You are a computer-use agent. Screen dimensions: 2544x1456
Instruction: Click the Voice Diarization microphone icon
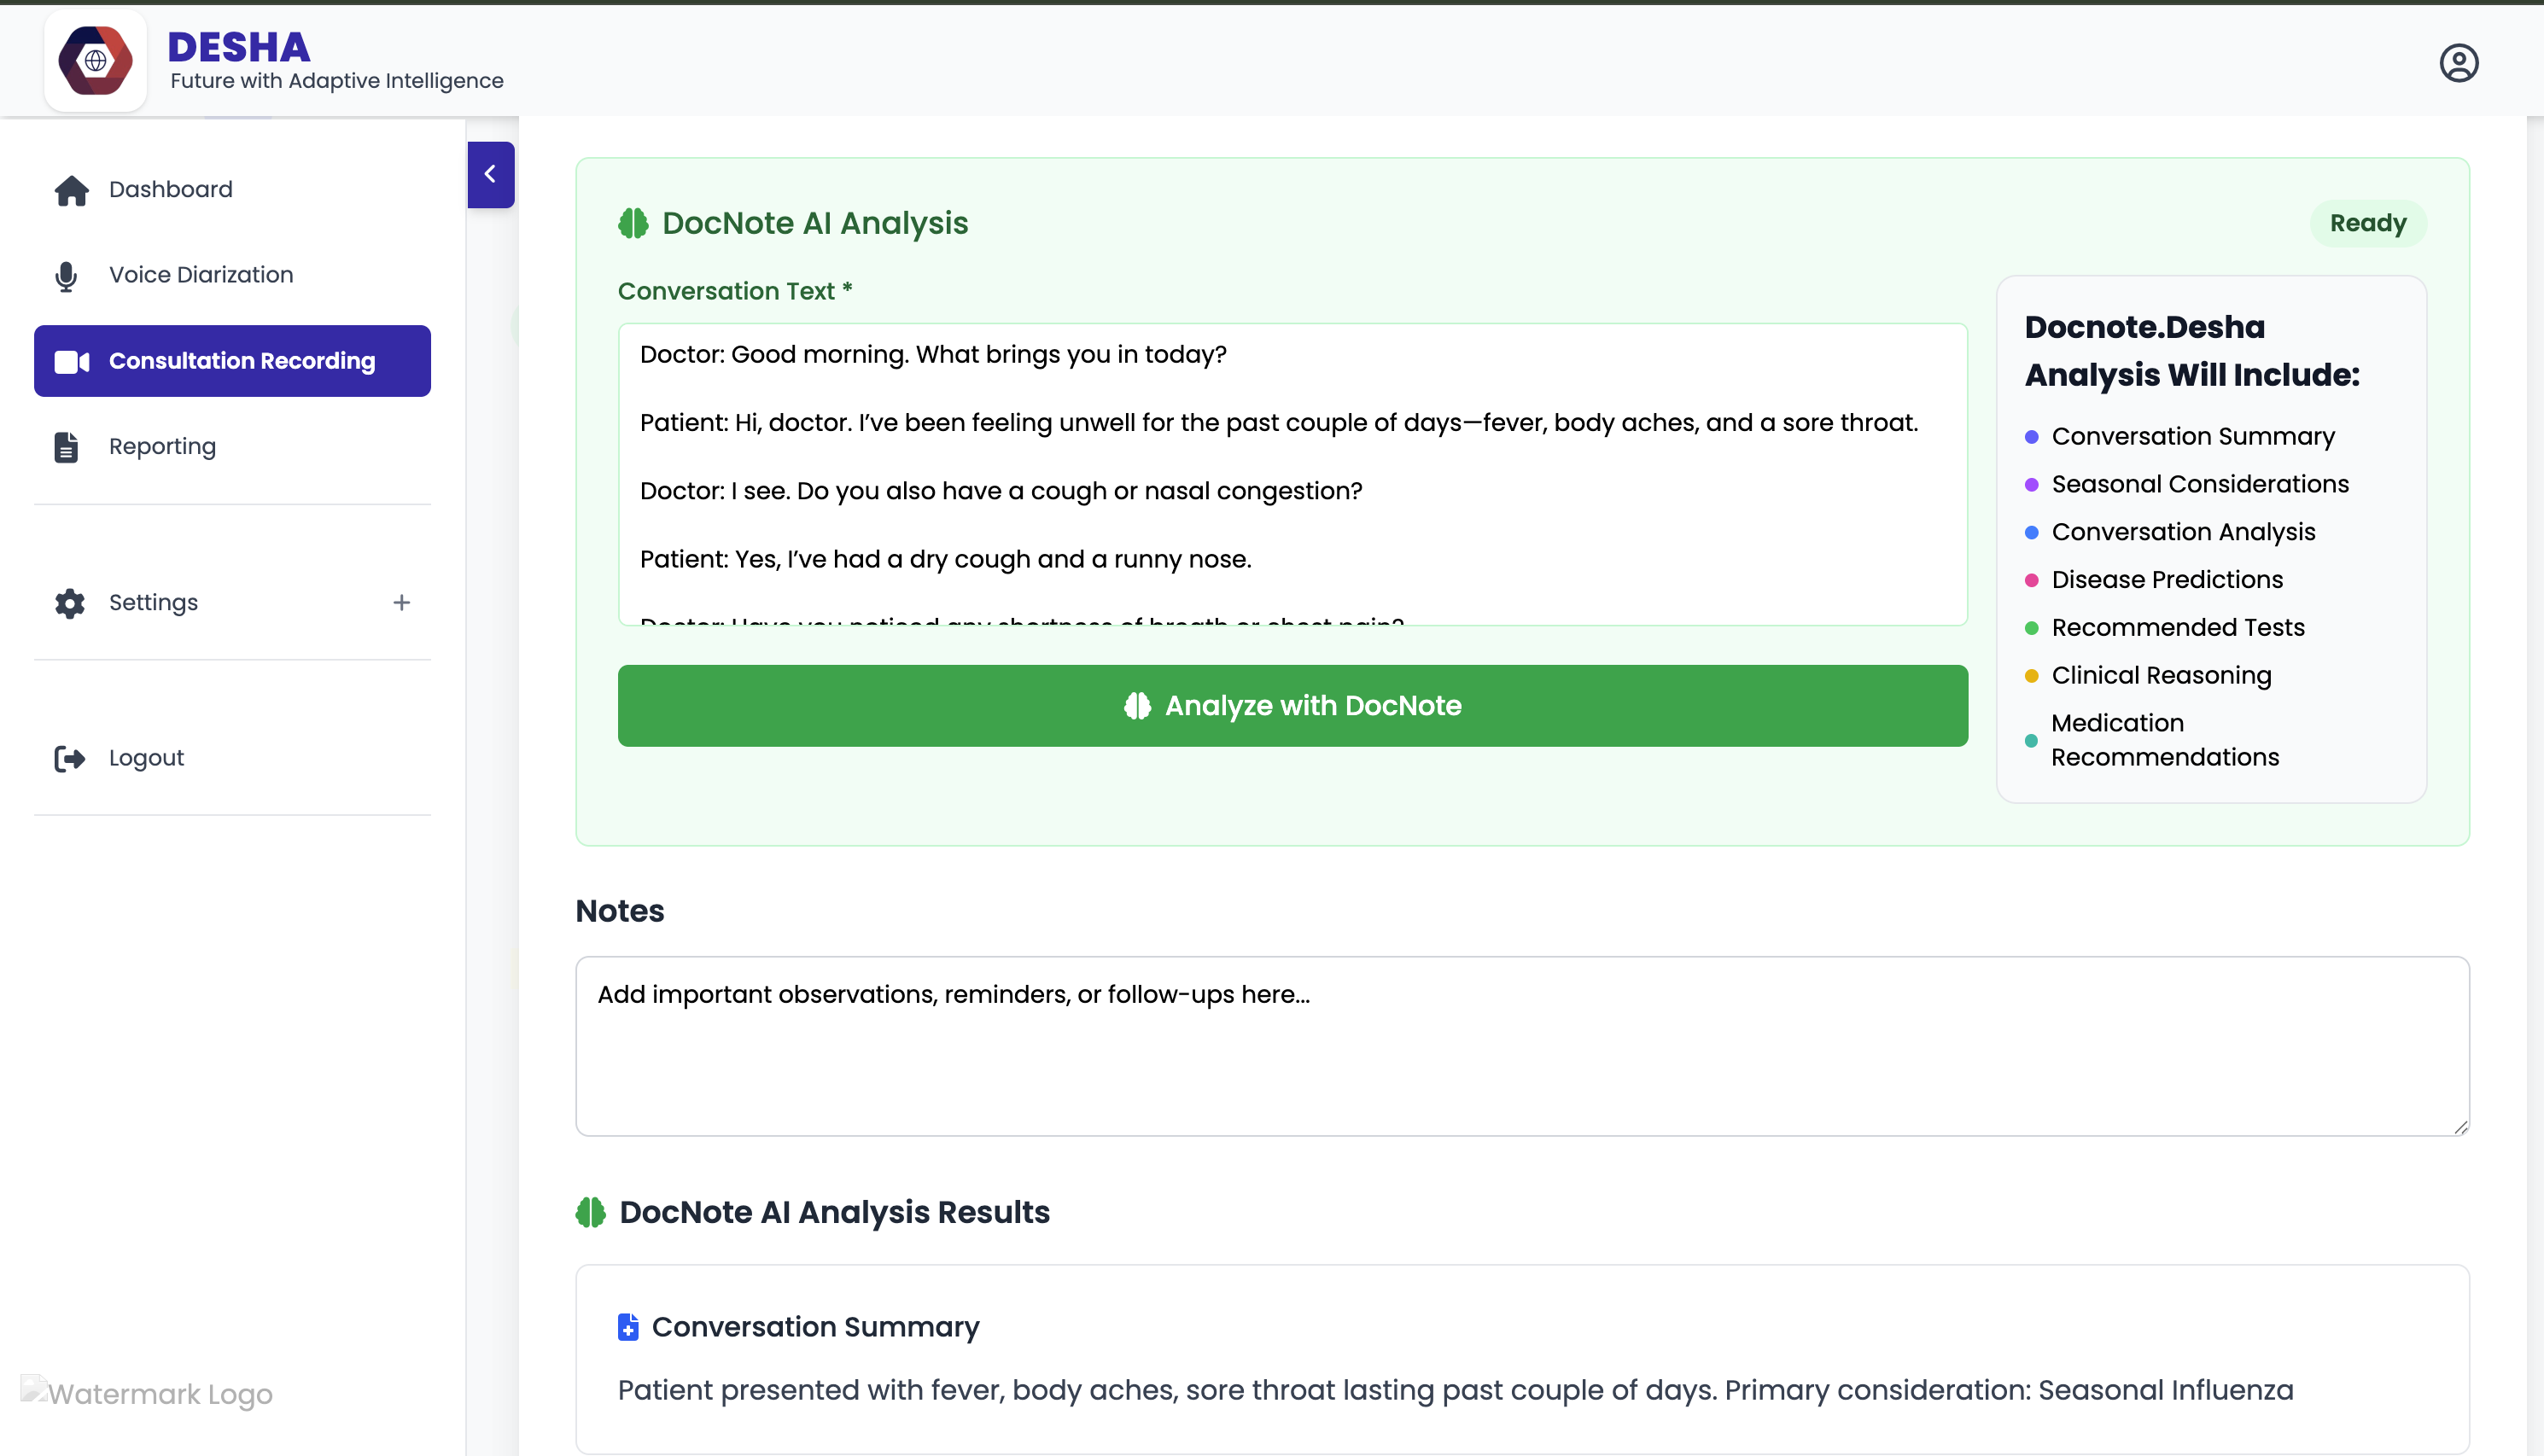click(x=66, y=276)
